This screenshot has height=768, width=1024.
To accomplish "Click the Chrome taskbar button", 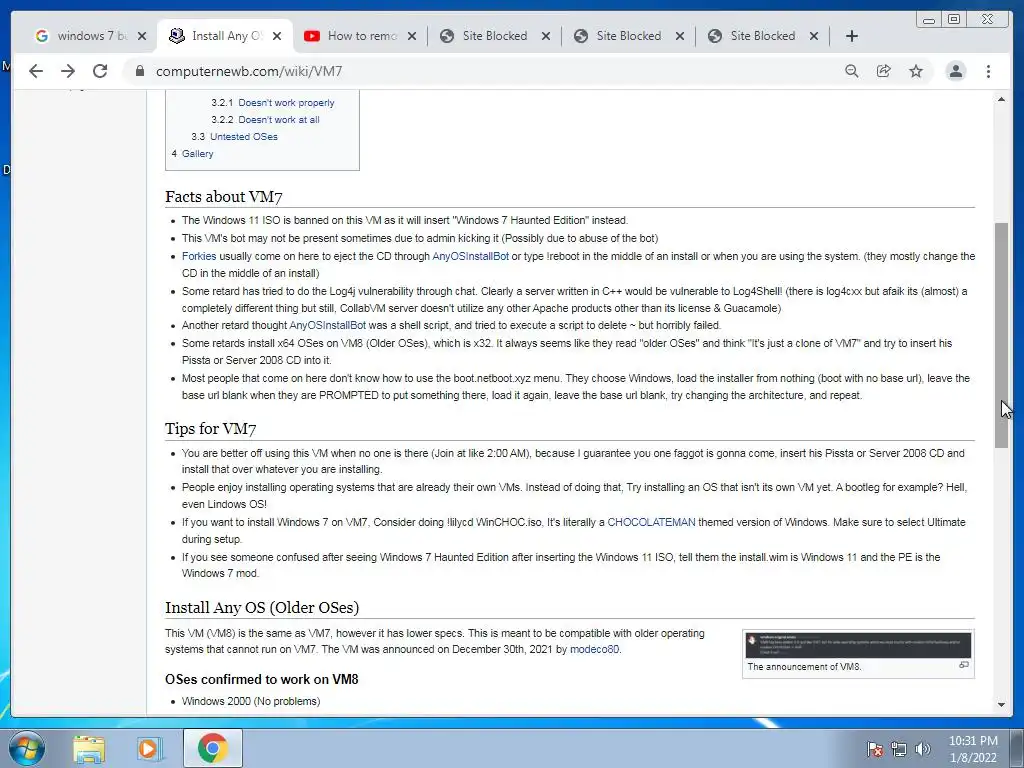I will coord(213,748).
